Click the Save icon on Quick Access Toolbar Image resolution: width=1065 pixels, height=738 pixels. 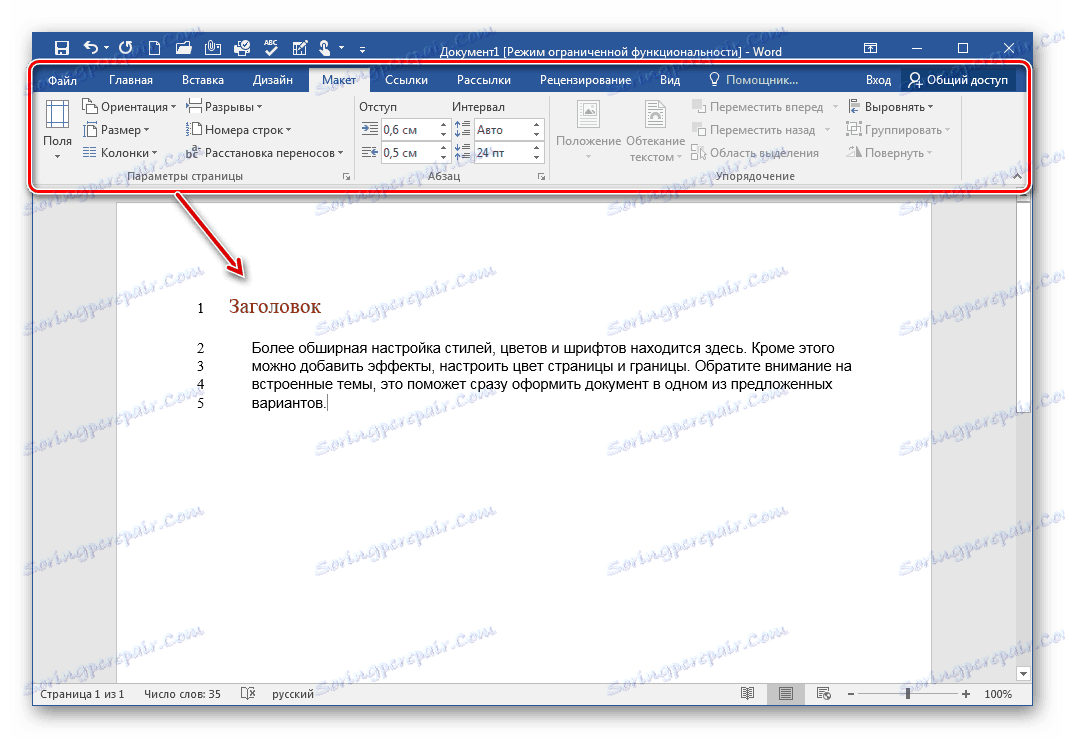pos(62,47)
